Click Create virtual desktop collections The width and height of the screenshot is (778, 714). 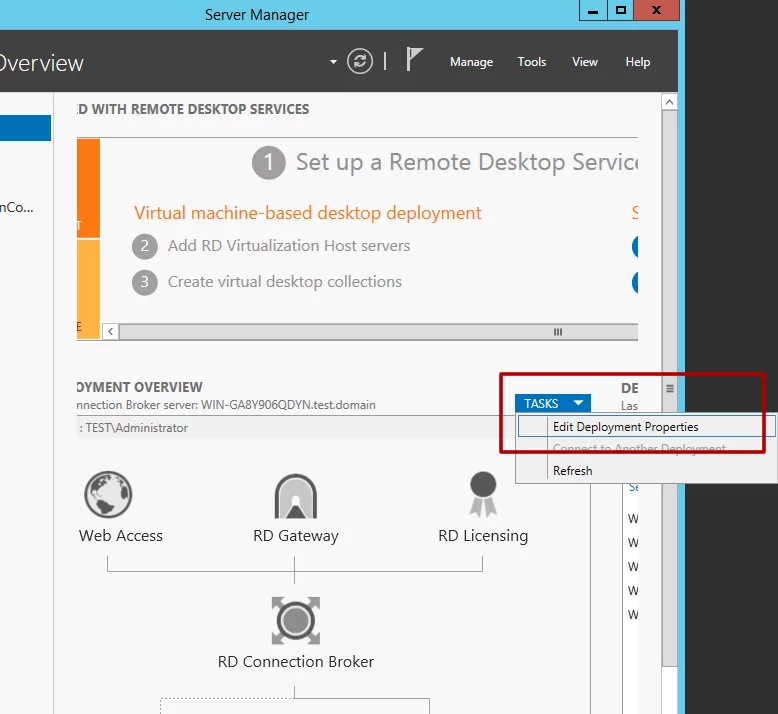[x=284, y=282]
